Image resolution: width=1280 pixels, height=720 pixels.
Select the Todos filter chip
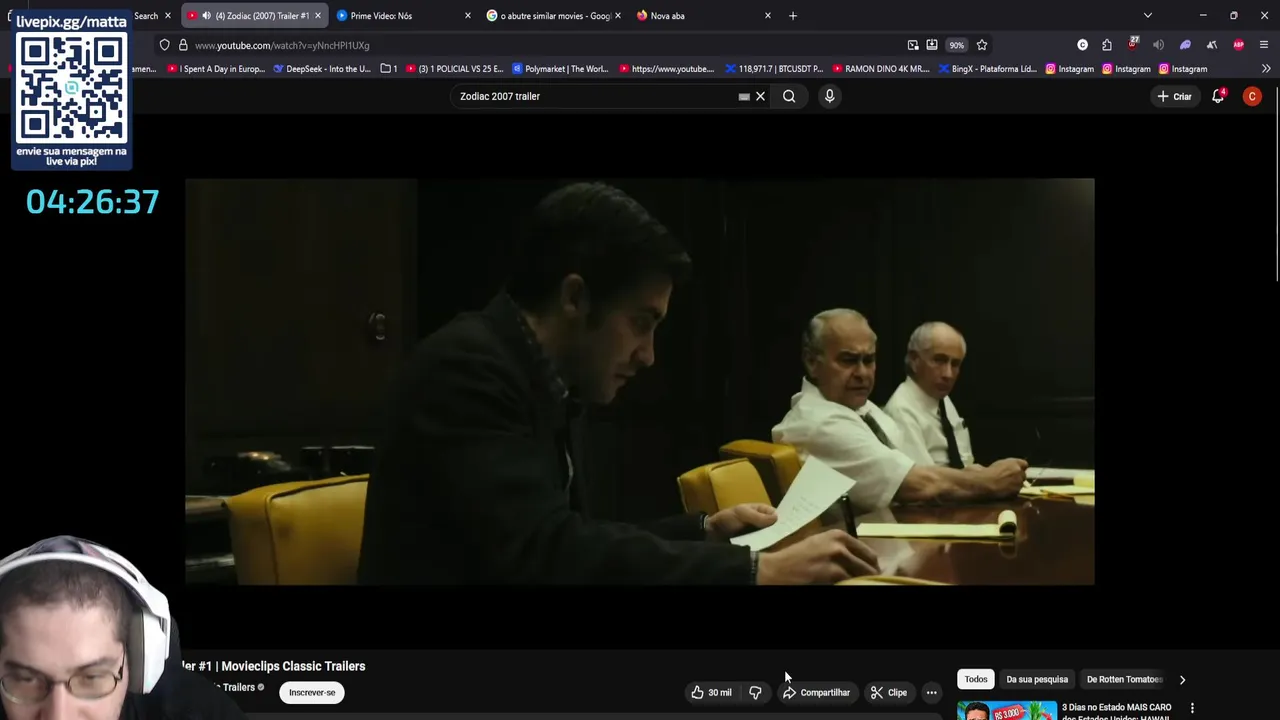[x=976, y=679]
